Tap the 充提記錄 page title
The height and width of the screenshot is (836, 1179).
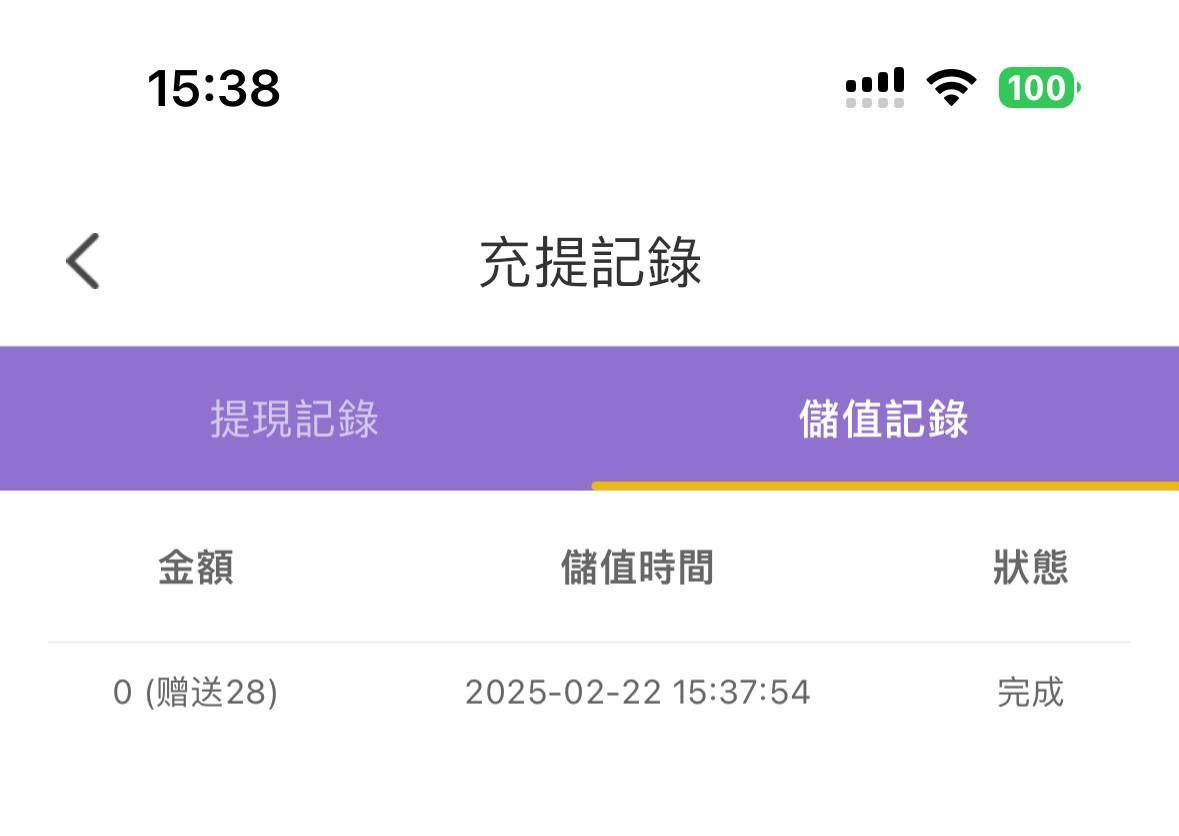(x=590, y=264)
